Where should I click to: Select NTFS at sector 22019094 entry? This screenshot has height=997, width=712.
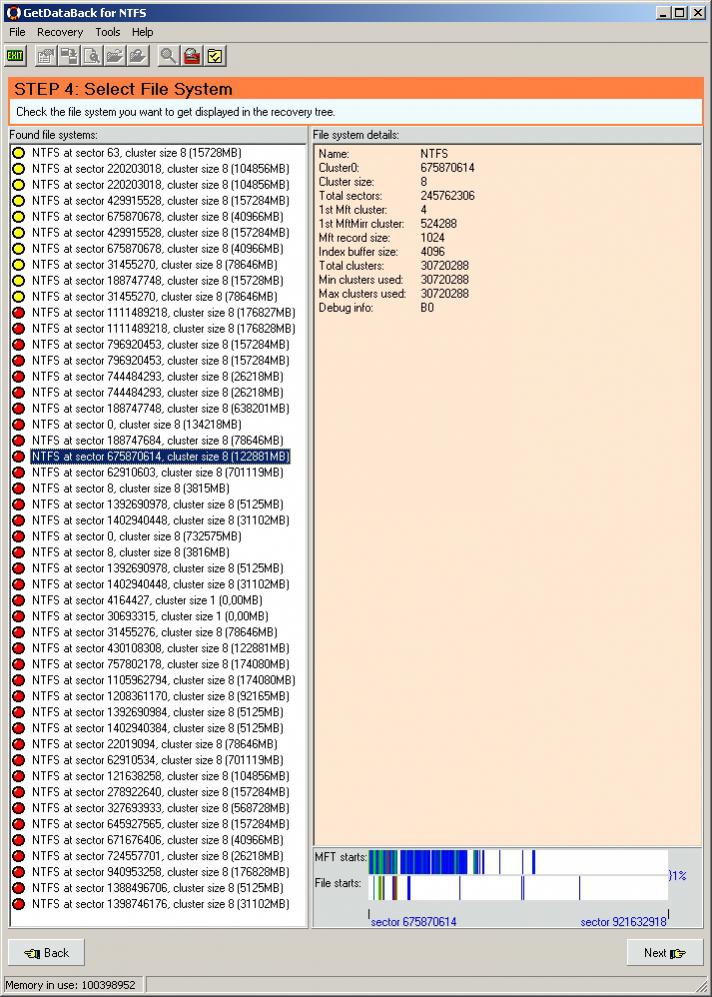(154, 744)
